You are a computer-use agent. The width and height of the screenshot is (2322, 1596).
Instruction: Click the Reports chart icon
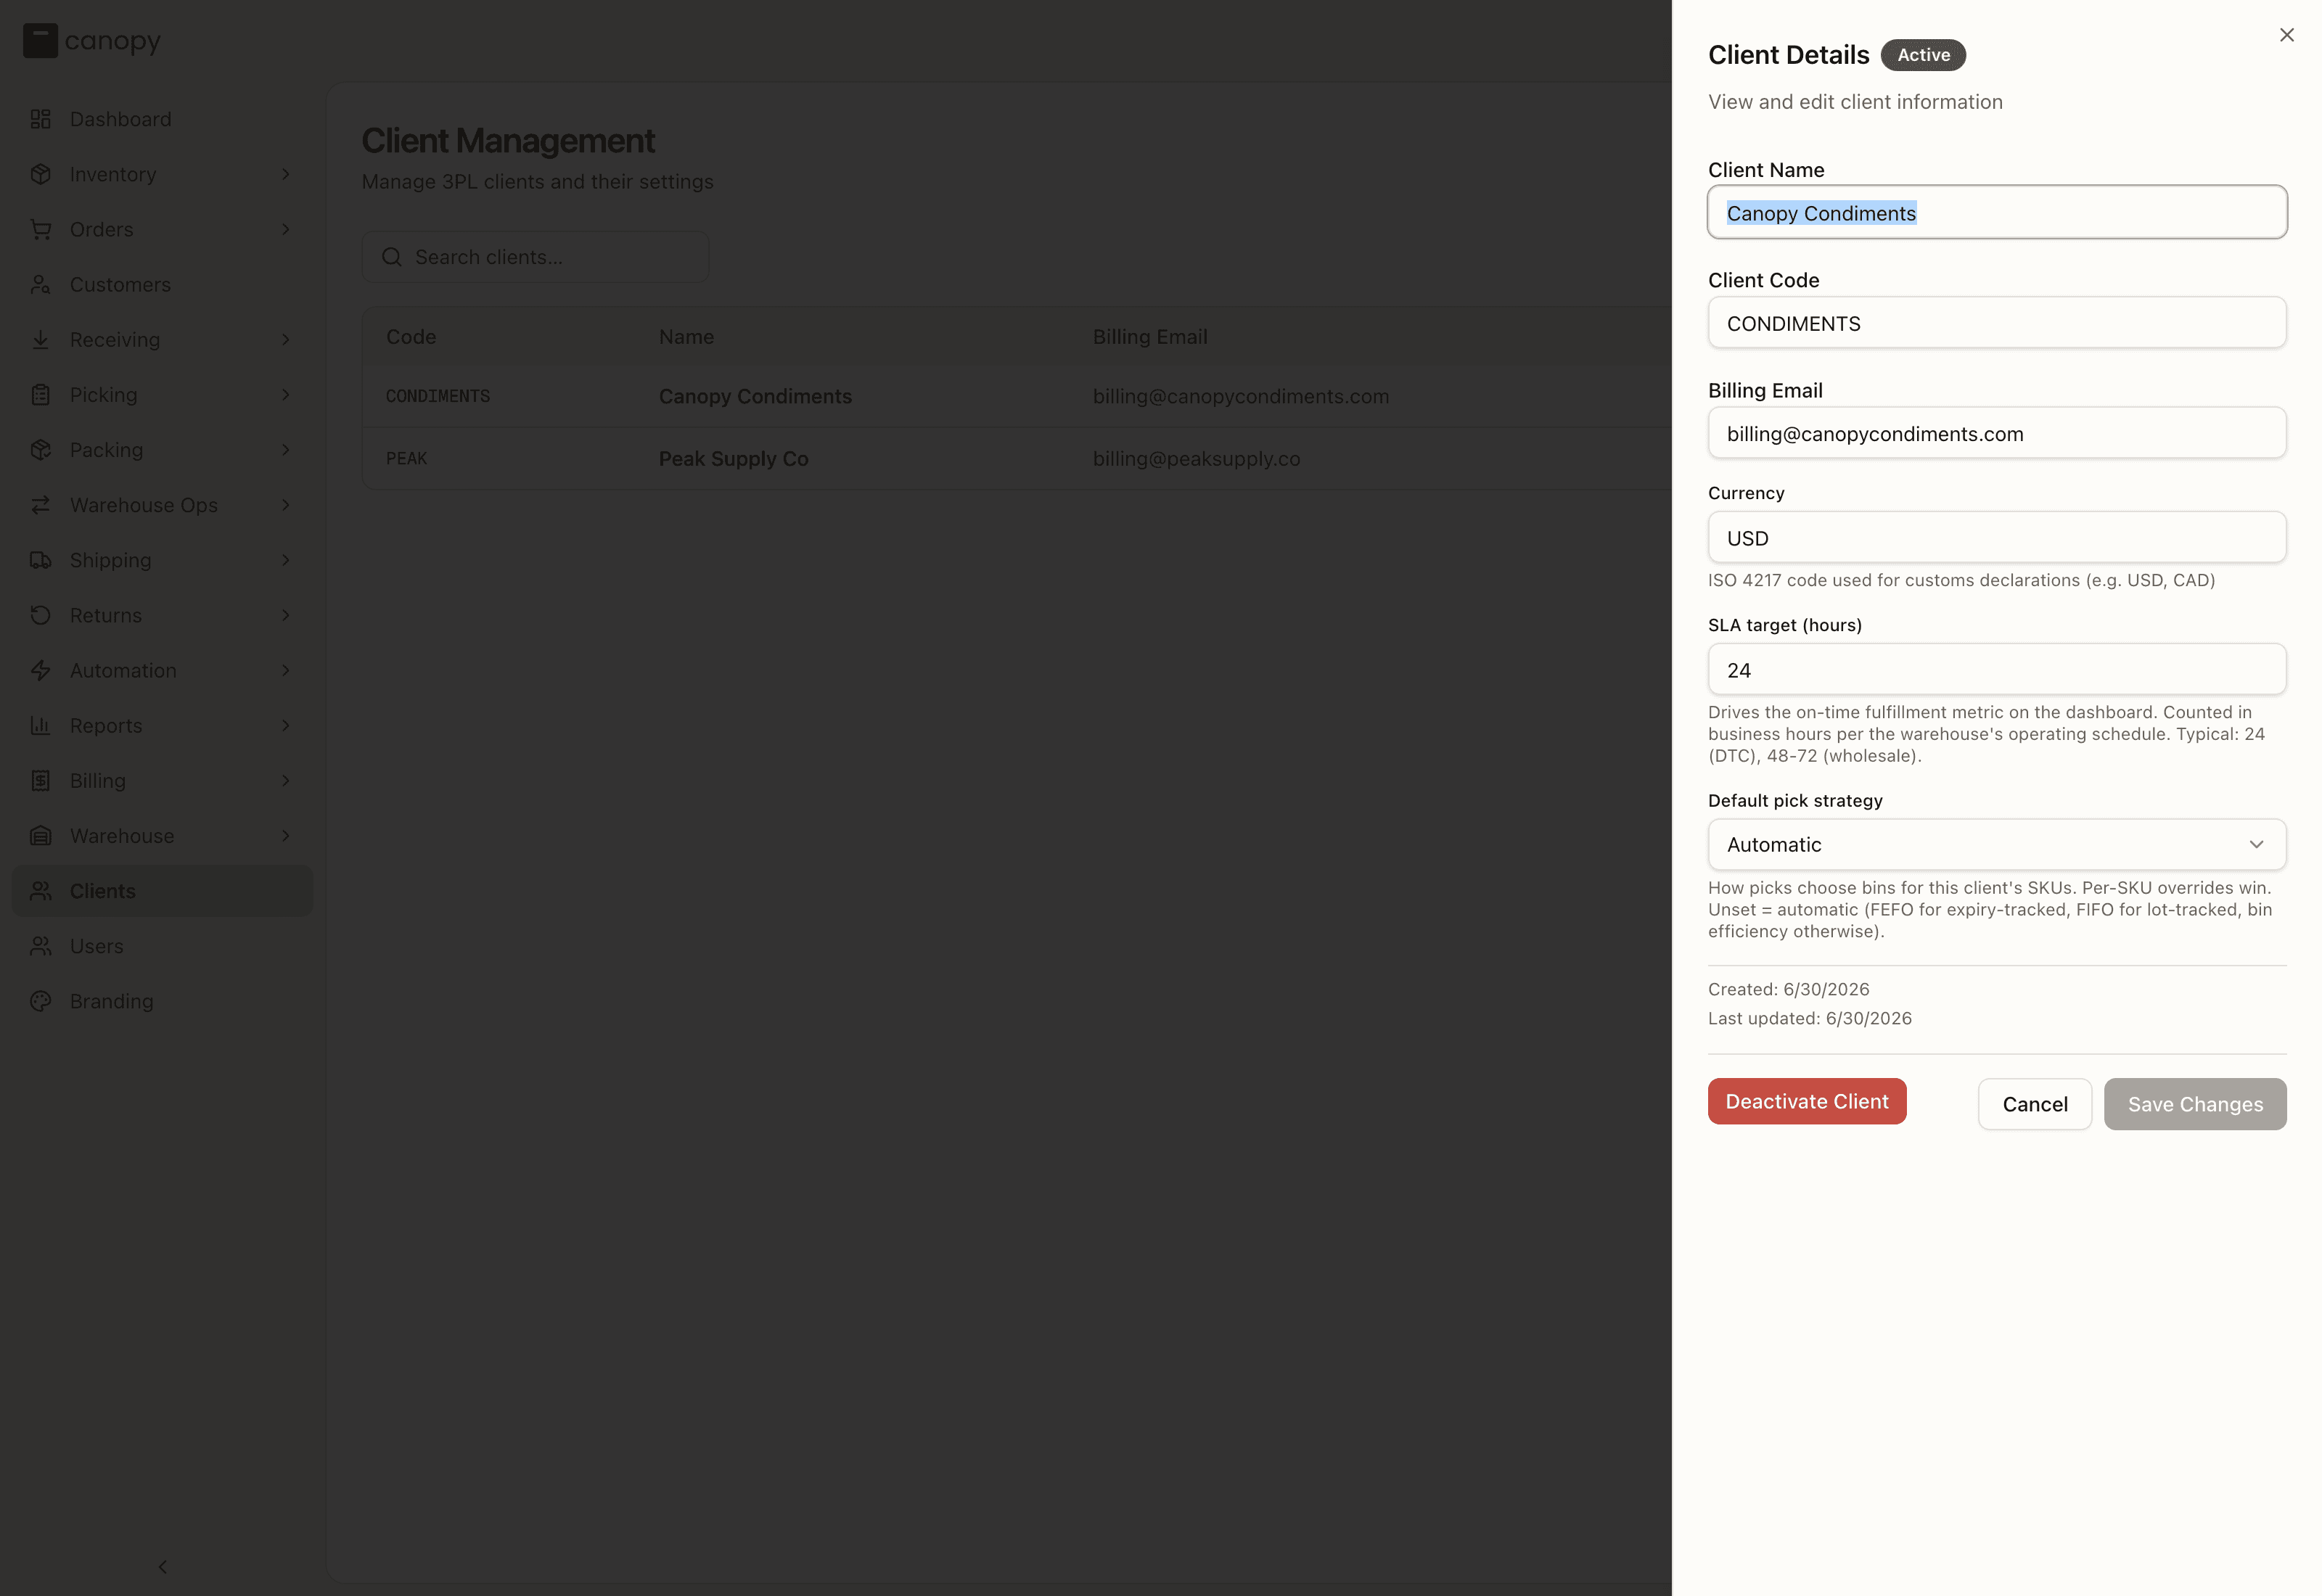[40, 726]
